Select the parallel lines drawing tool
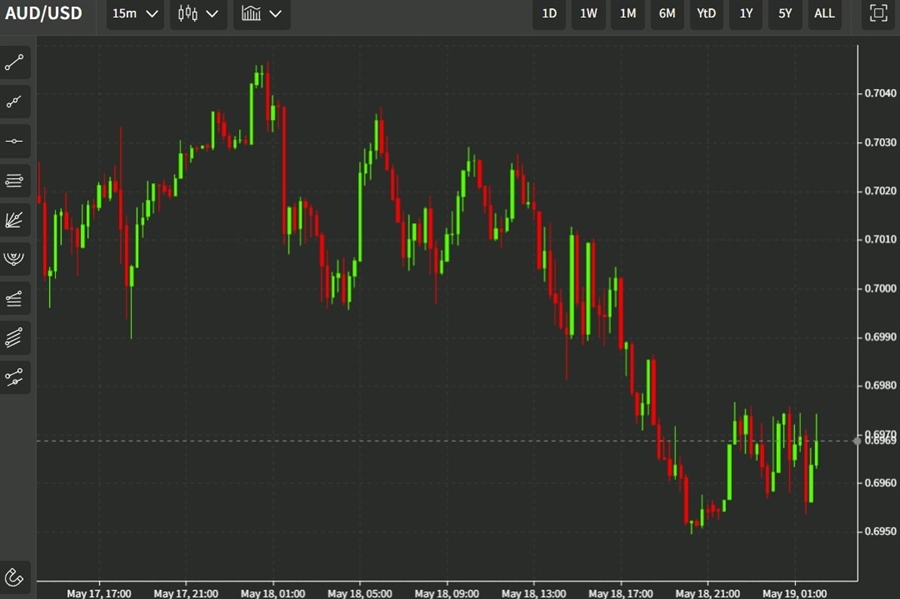Screen dimensions: 900x599 [14, 180]
